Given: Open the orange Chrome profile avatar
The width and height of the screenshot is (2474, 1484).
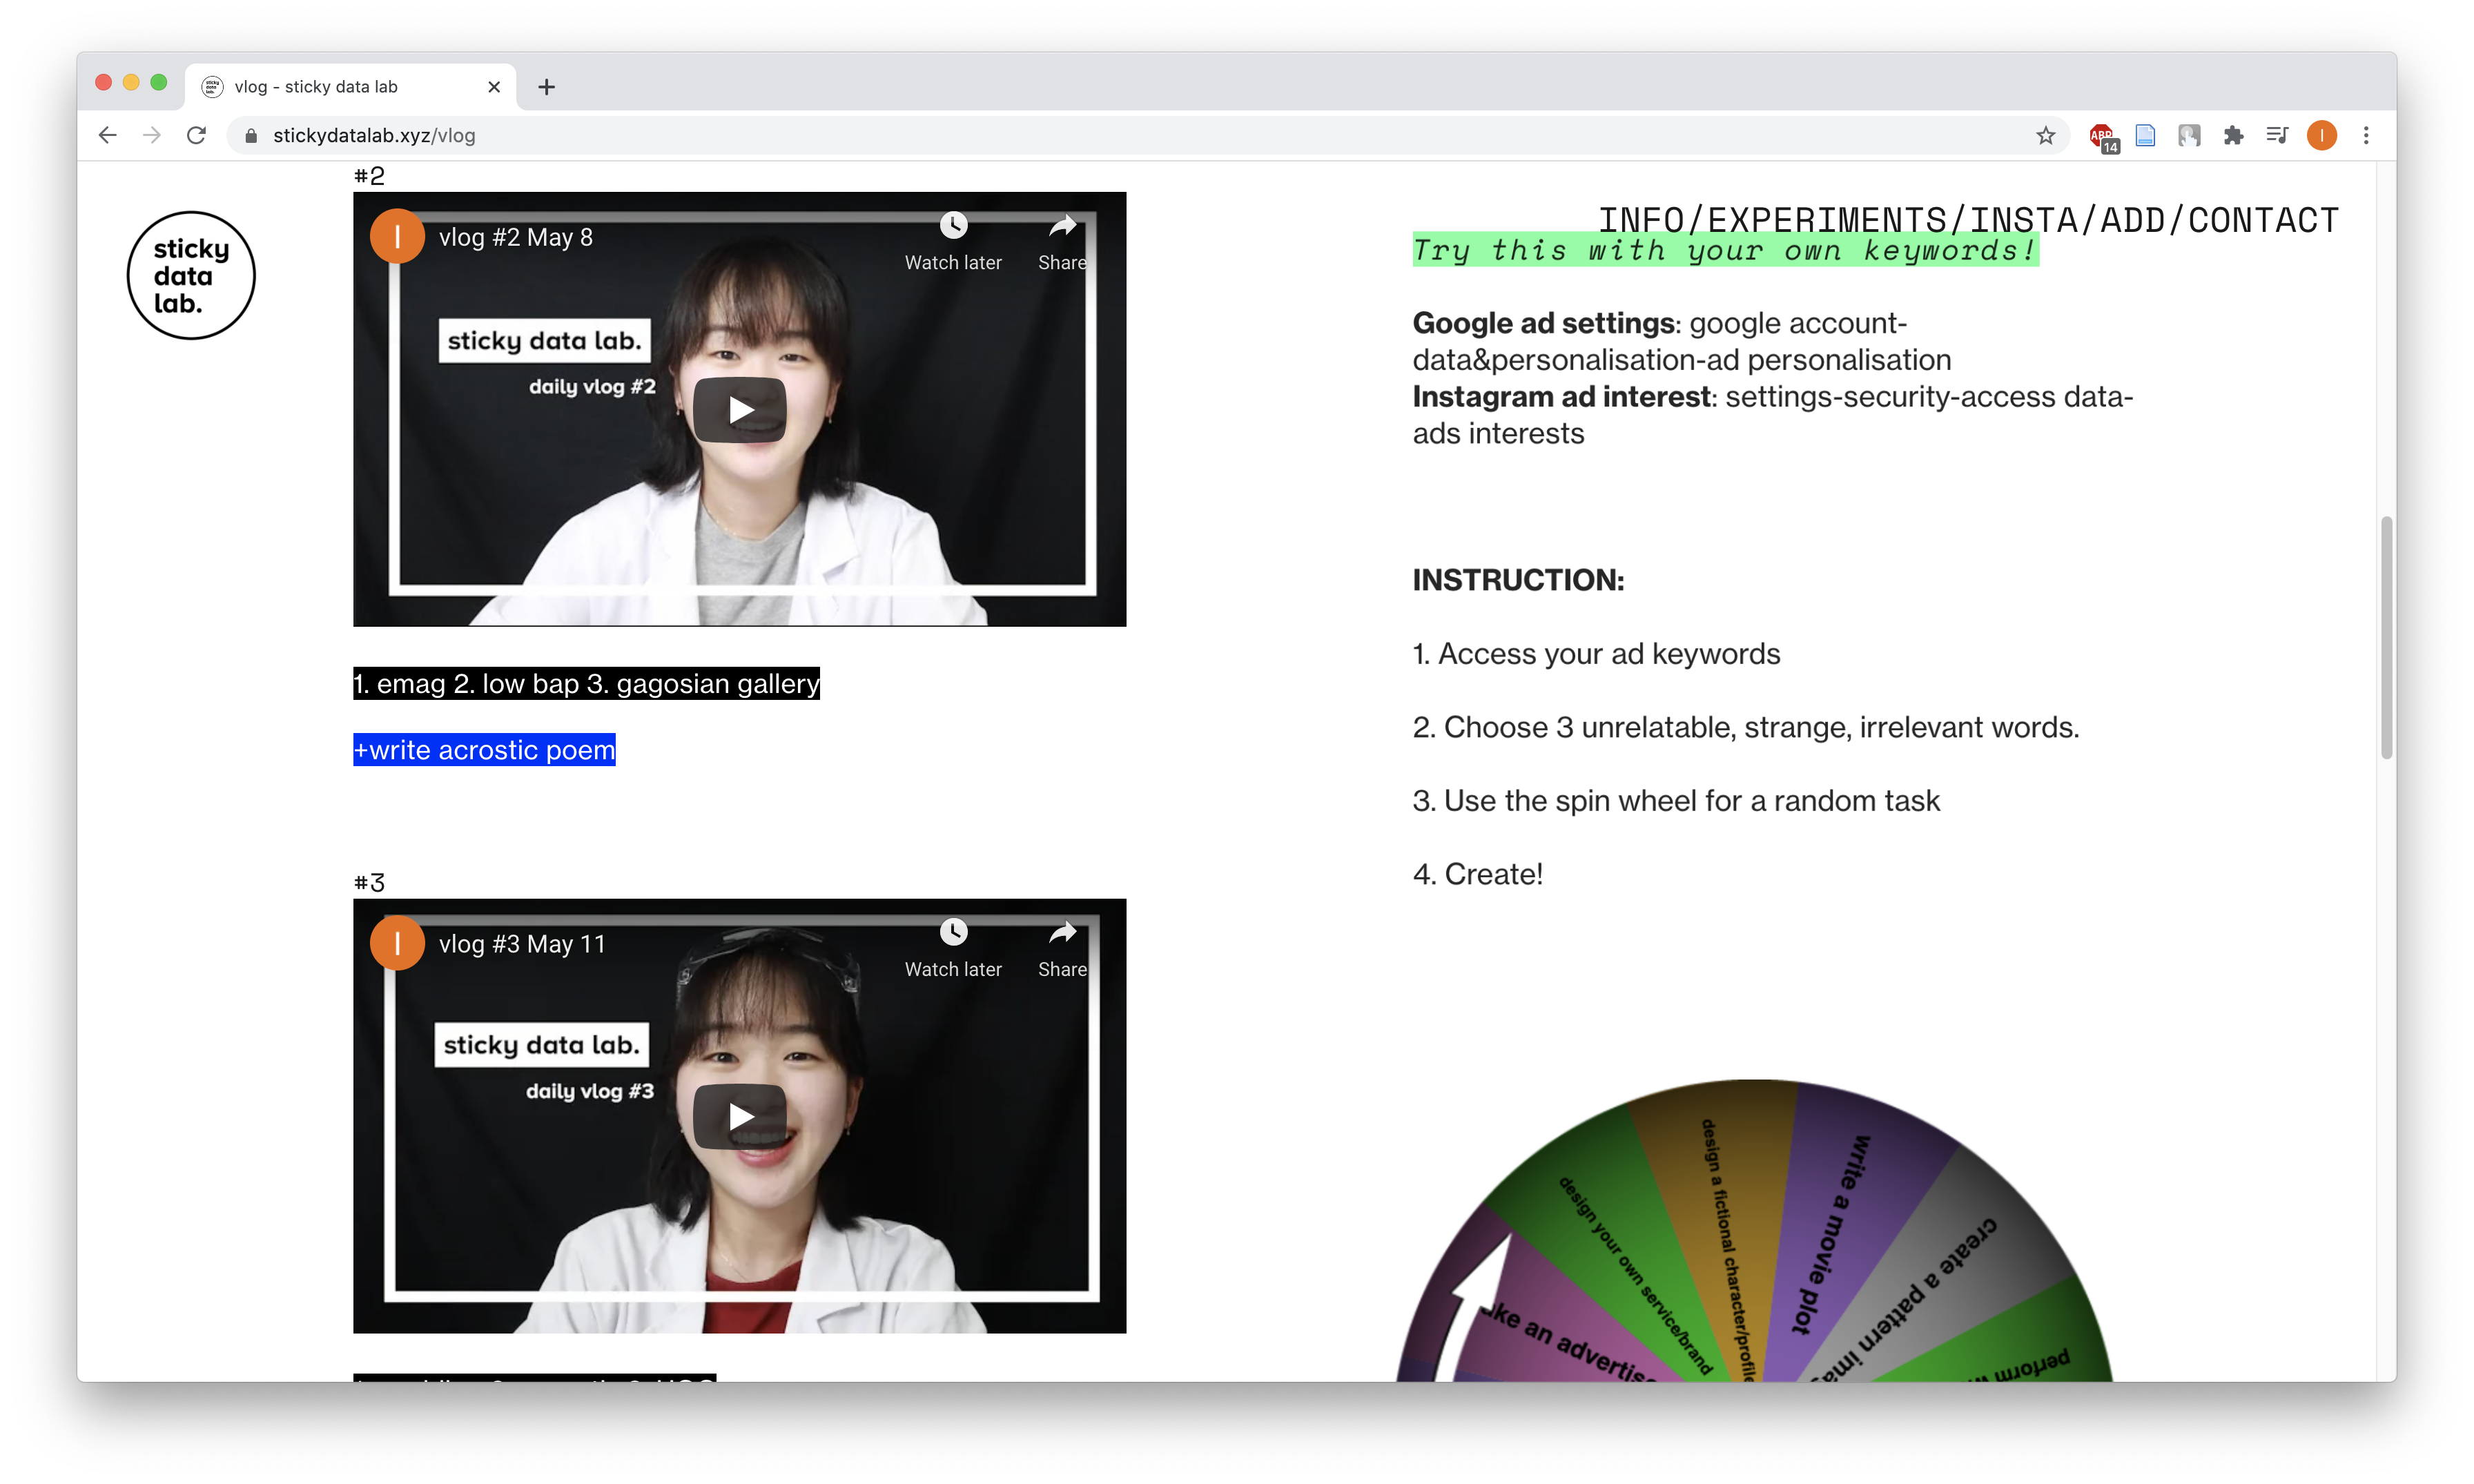Looking at the screenshot, I should pos(2321,136).
